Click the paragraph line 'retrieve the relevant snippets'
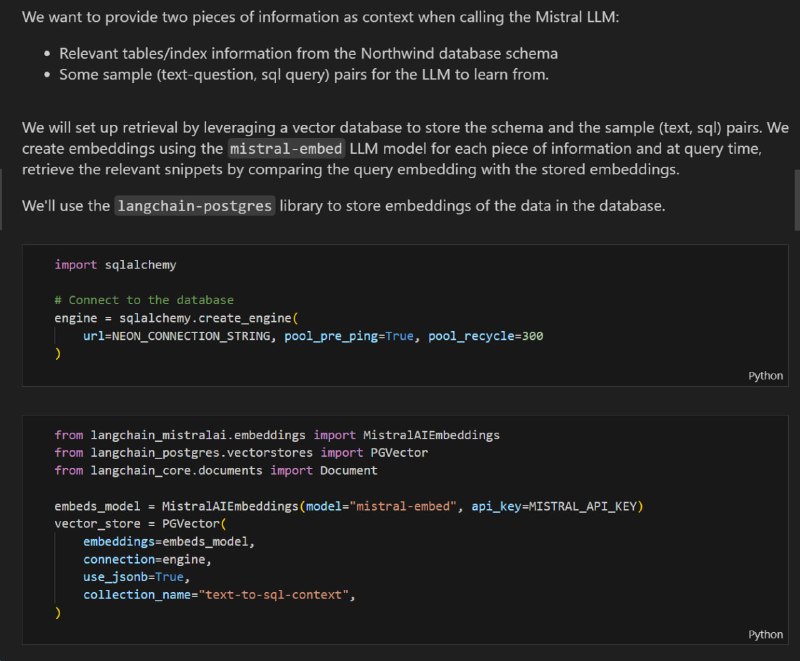Viewport: 800px width, 661px height. [351, 169]
